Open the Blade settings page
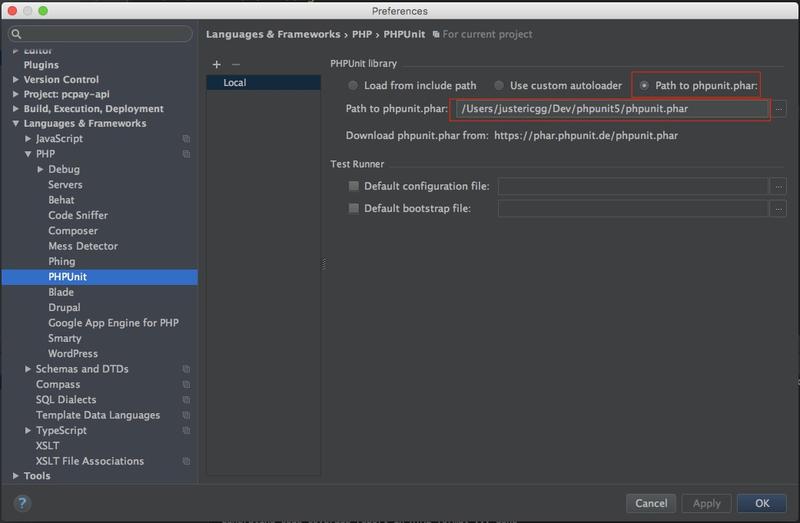800x523 pixels. 61,292
